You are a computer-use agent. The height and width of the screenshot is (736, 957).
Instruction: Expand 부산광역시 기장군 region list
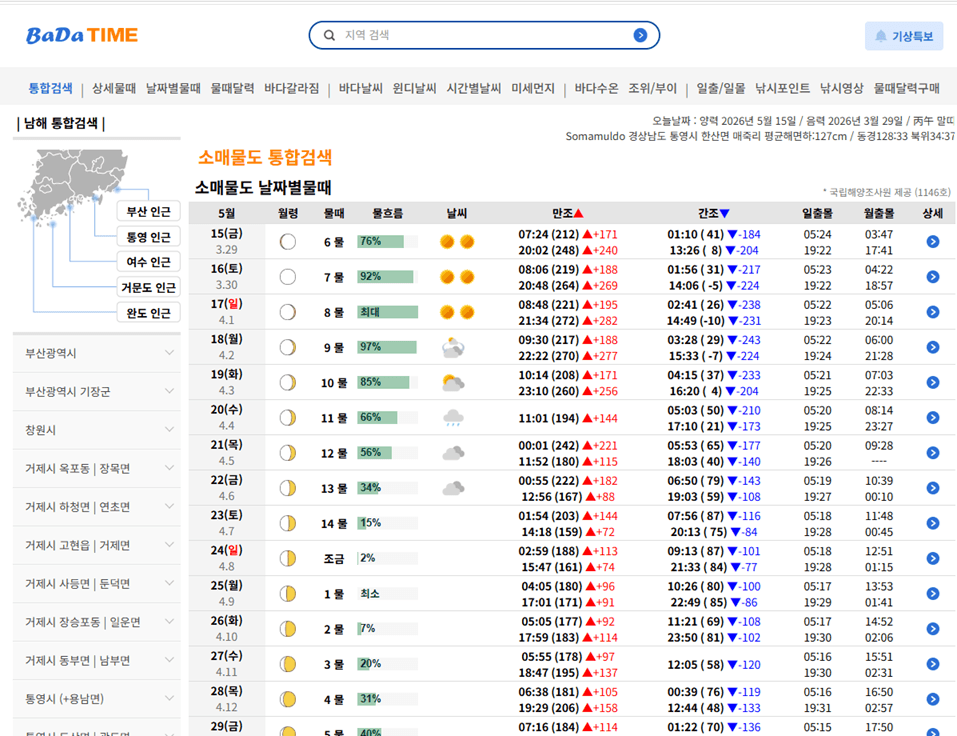click(x=96, y=392)
